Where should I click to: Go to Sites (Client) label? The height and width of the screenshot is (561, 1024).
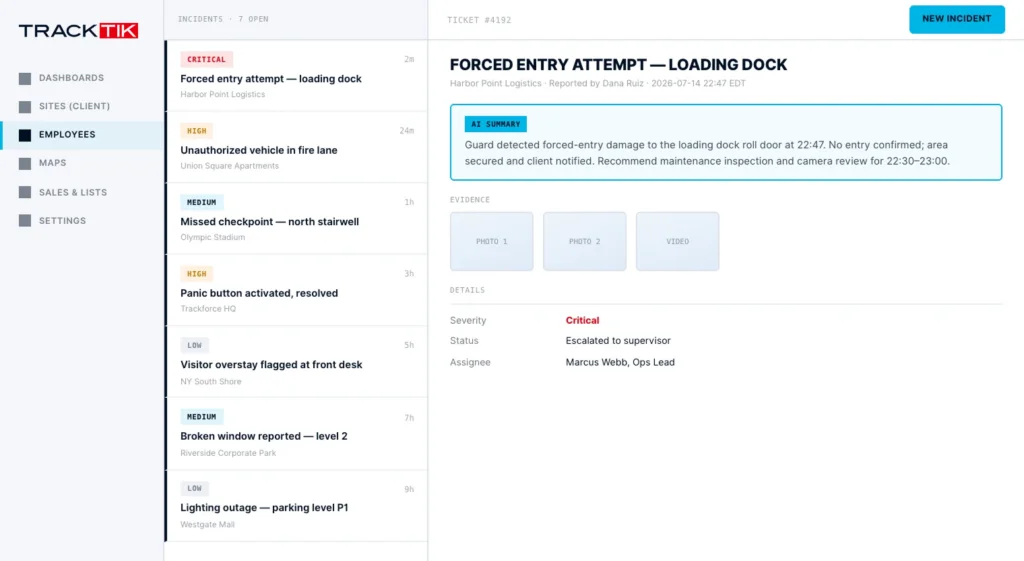pyautogui.click(x=74, y=106)
